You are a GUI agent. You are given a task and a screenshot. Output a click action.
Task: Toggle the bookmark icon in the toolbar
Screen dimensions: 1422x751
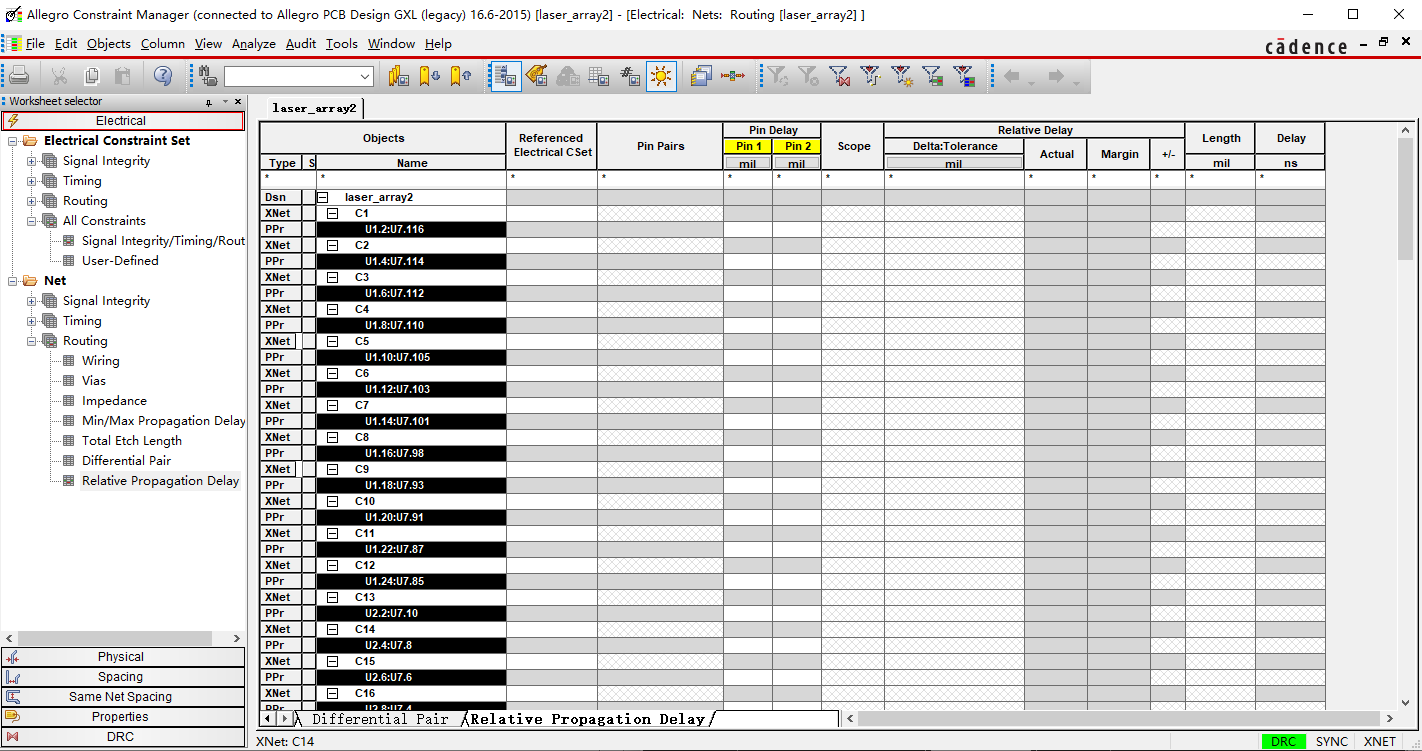pos(399,76)
